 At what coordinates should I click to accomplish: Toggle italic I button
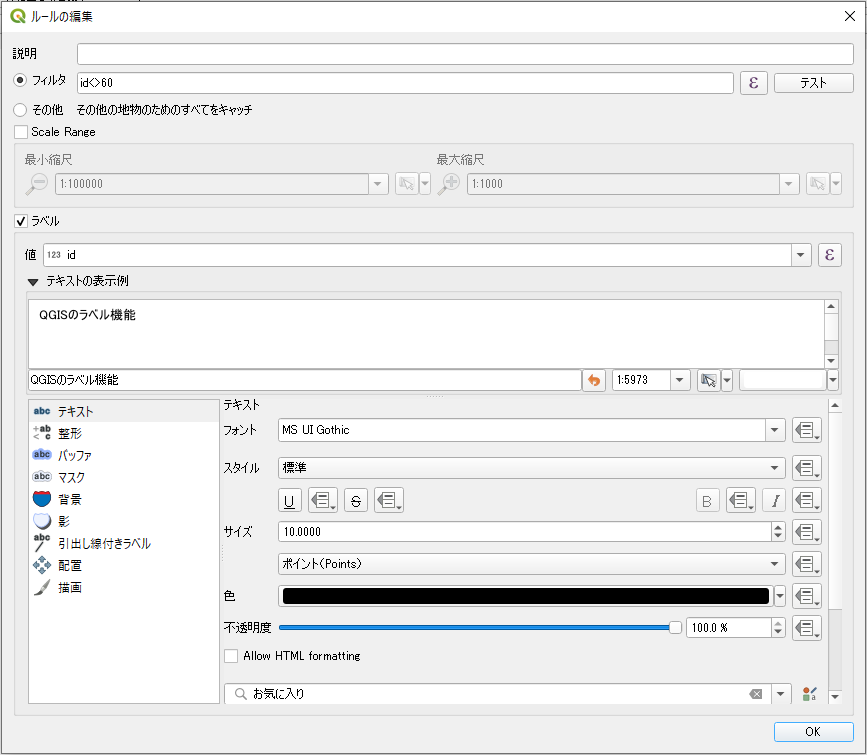pos(774,501)
